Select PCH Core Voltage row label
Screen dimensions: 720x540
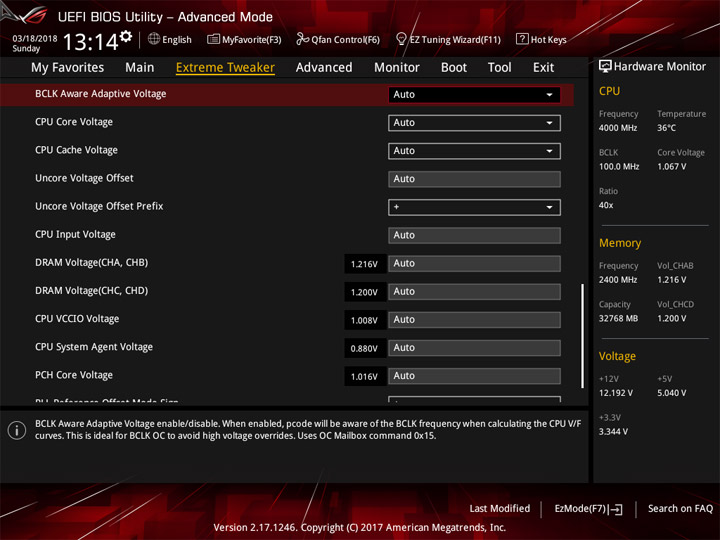point(74,375)
